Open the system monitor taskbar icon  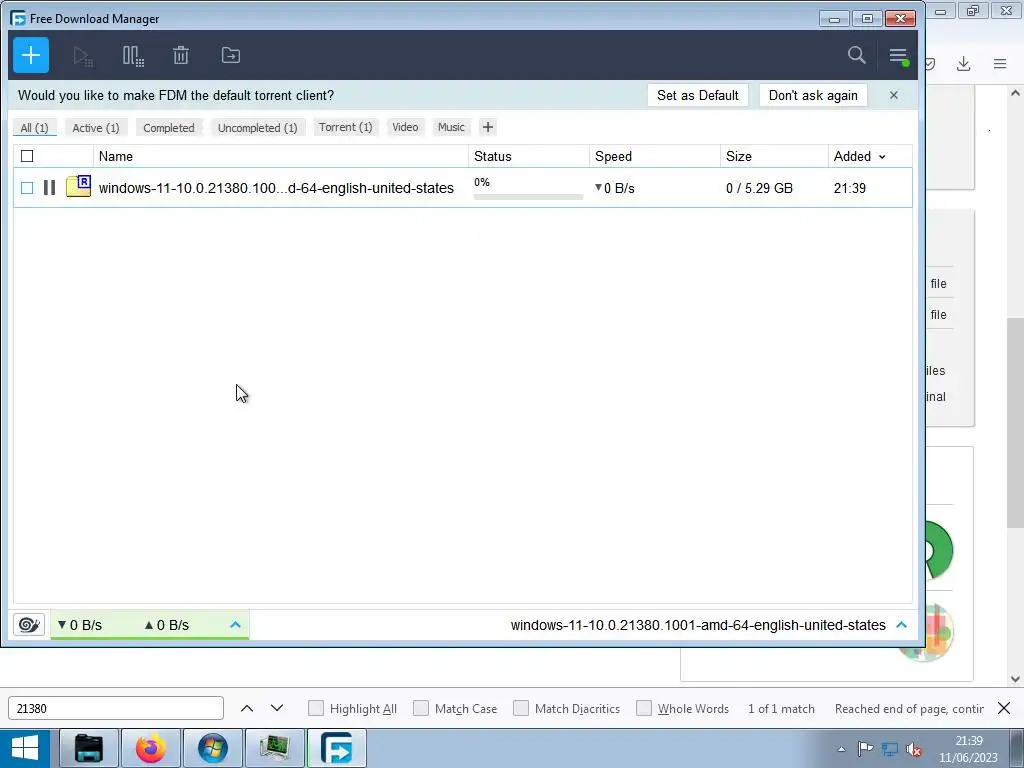[275, 748]
